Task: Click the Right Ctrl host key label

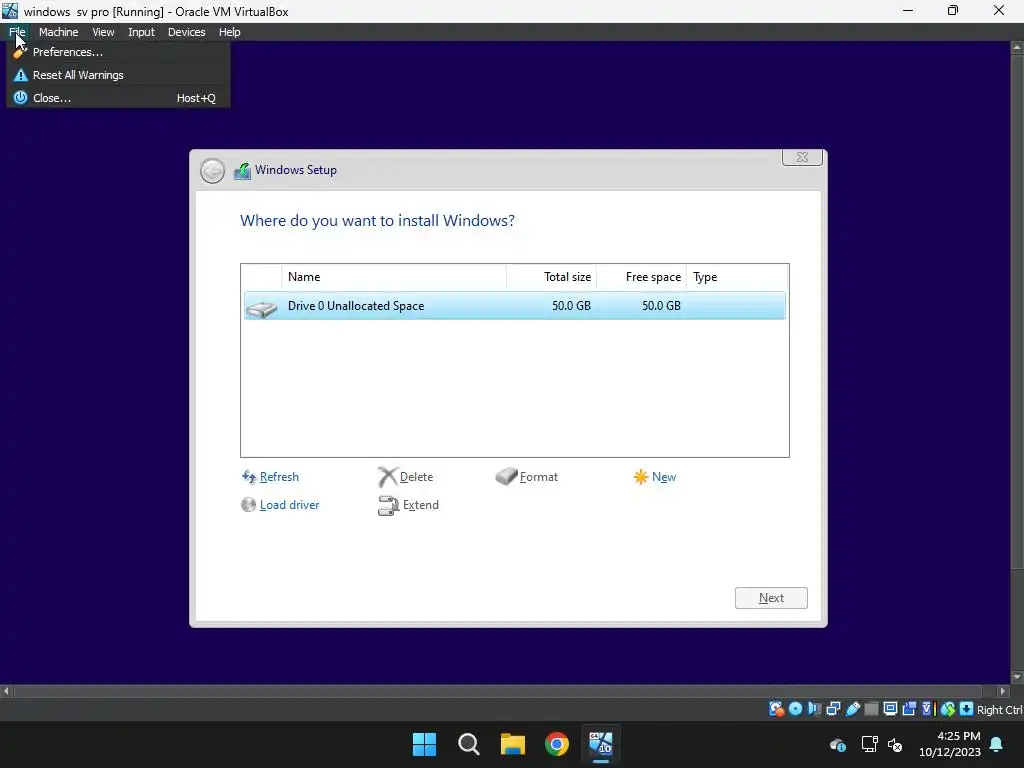Action: click(999, 710)
